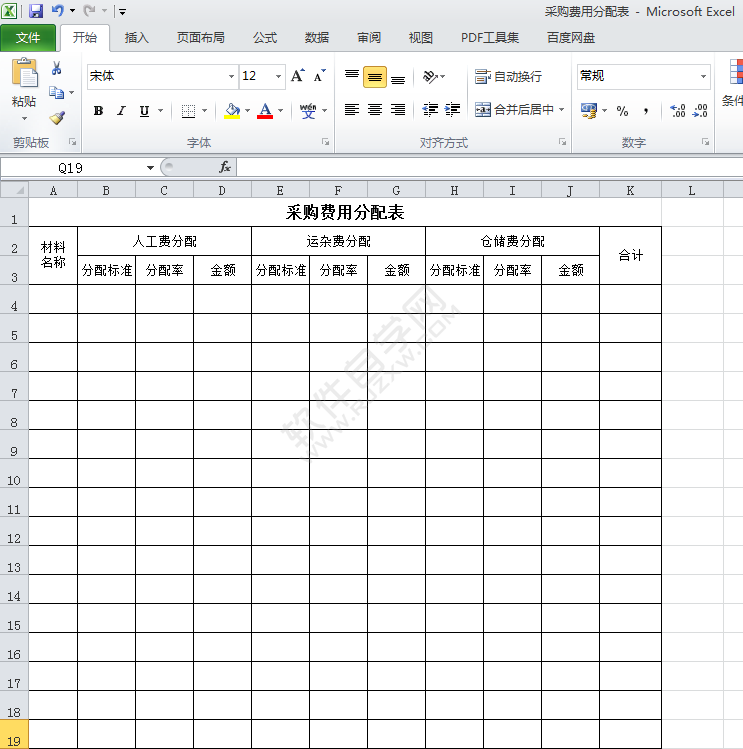The image size is (743, 749).
Task: Click the Paste clipboard icon
Action: (24, 73)
